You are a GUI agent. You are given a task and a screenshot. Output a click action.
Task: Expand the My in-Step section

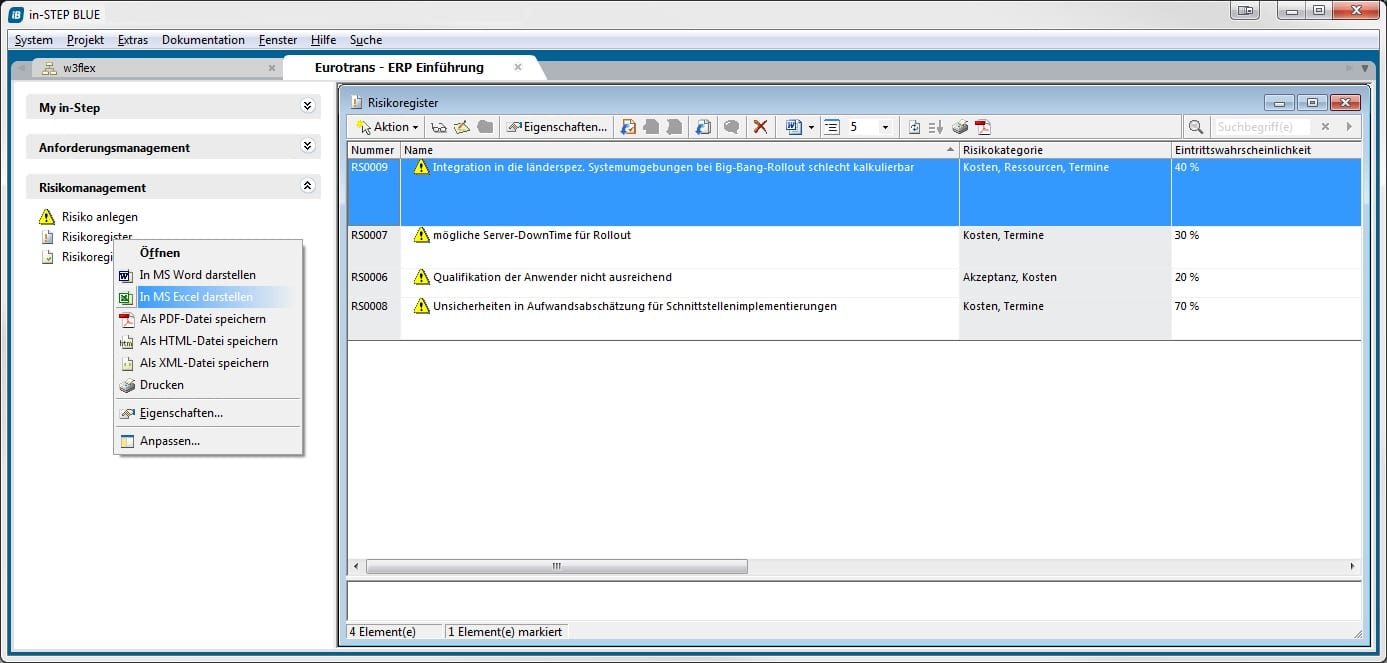tap(307, 107)
